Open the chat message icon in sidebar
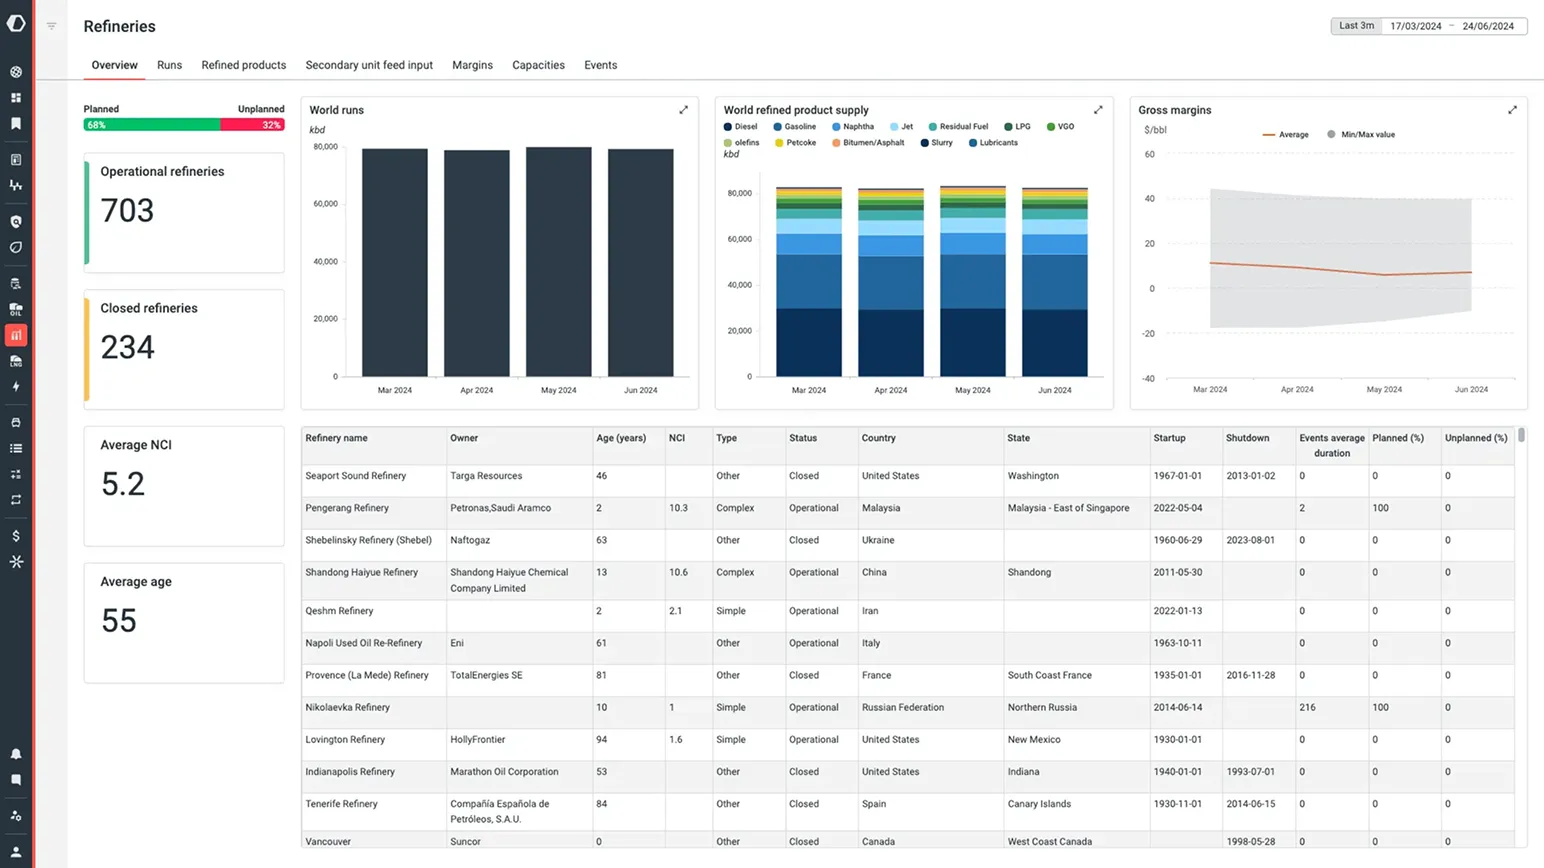The height and width of the screenshot is (868, 1544). tap(16, 780)
